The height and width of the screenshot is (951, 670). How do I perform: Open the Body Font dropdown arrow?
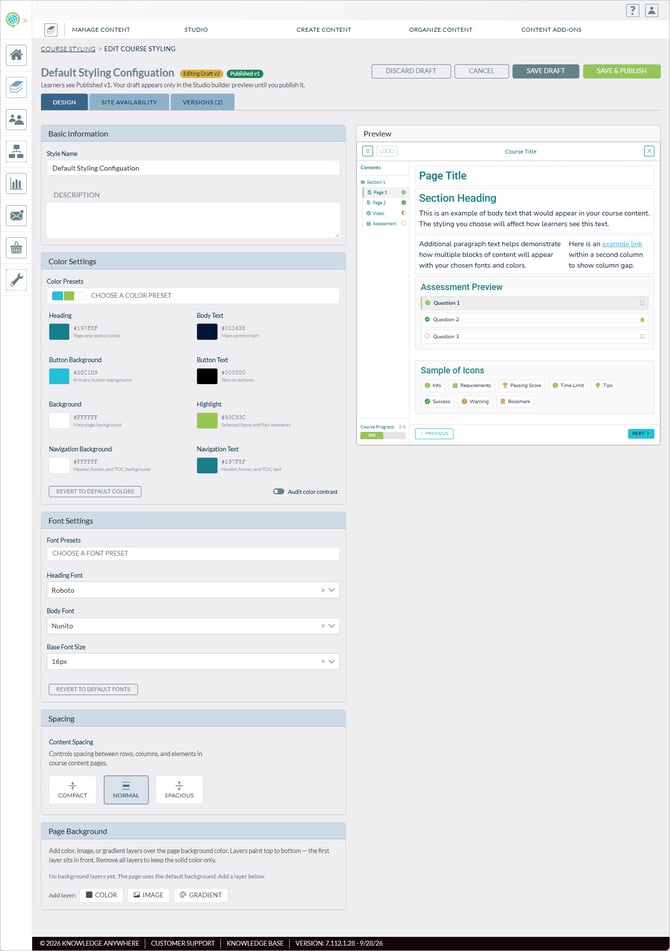click(x=332, y=625)
